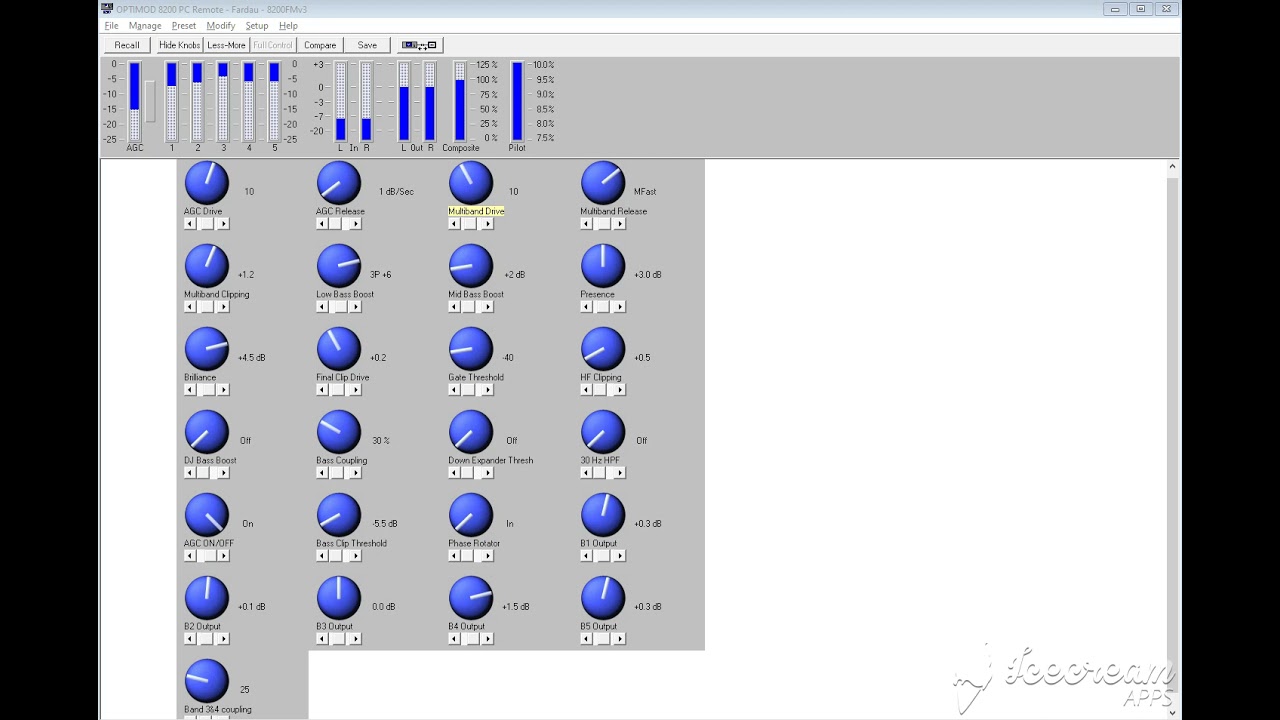Open the Modify menu

221,26
